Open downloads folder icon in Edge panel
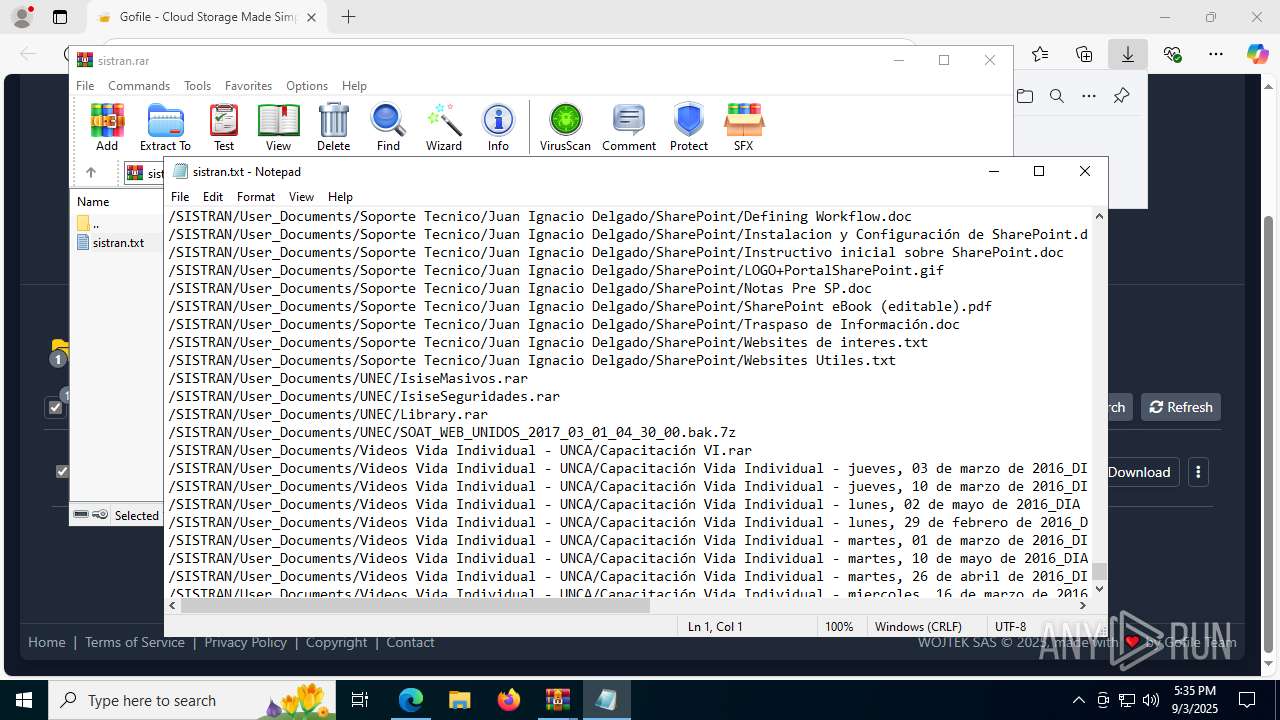Image resolution: width=1280 pixels, height=720 pixels. click(x=1025, y=96)
